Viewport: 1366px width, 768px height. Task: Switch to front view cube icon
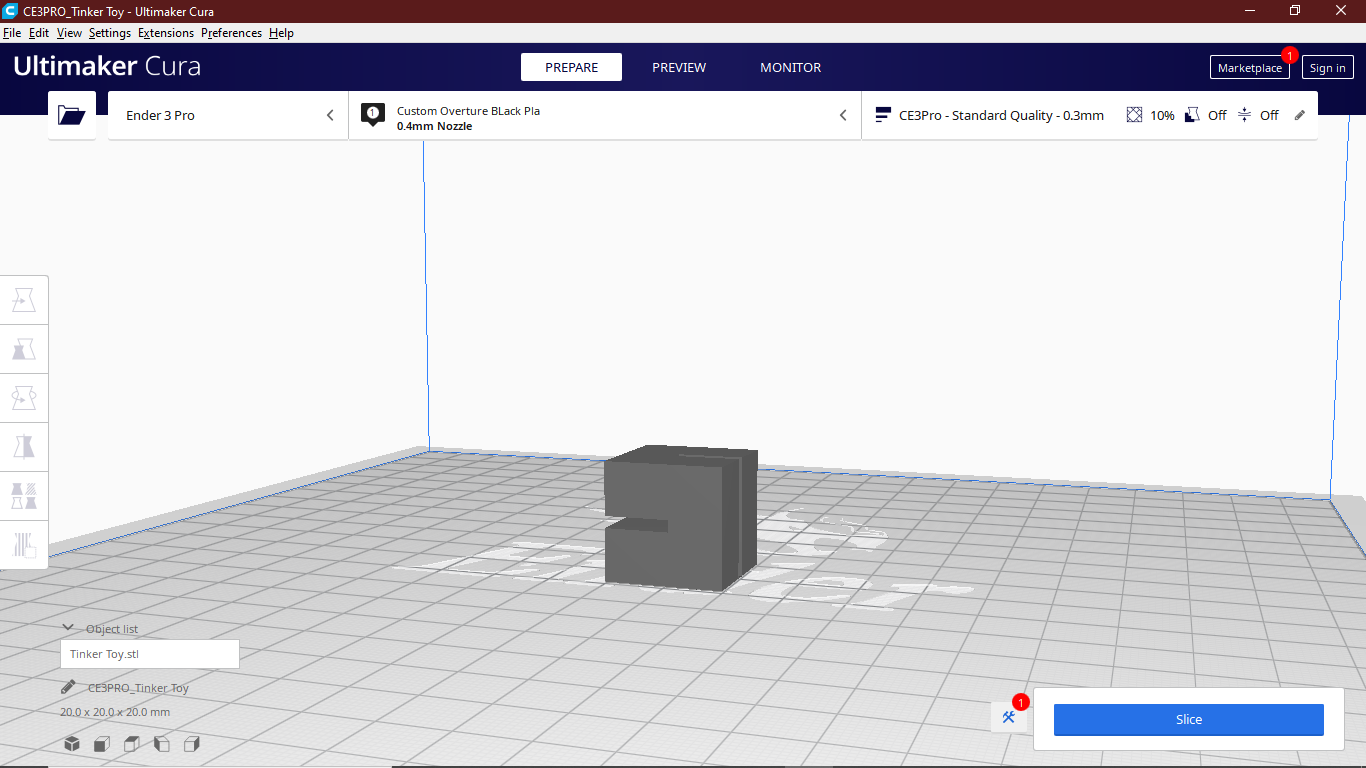102,743
